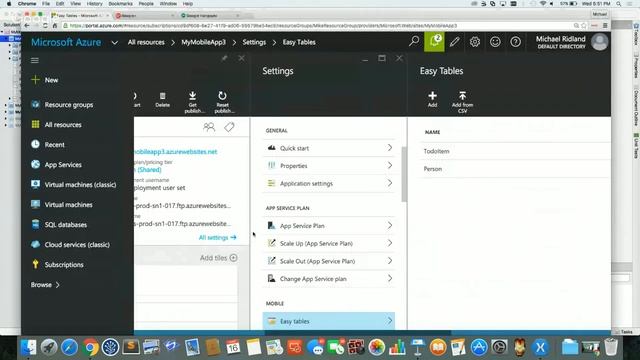
Task: Click the browser back arrow
Action: coord(27,25)
